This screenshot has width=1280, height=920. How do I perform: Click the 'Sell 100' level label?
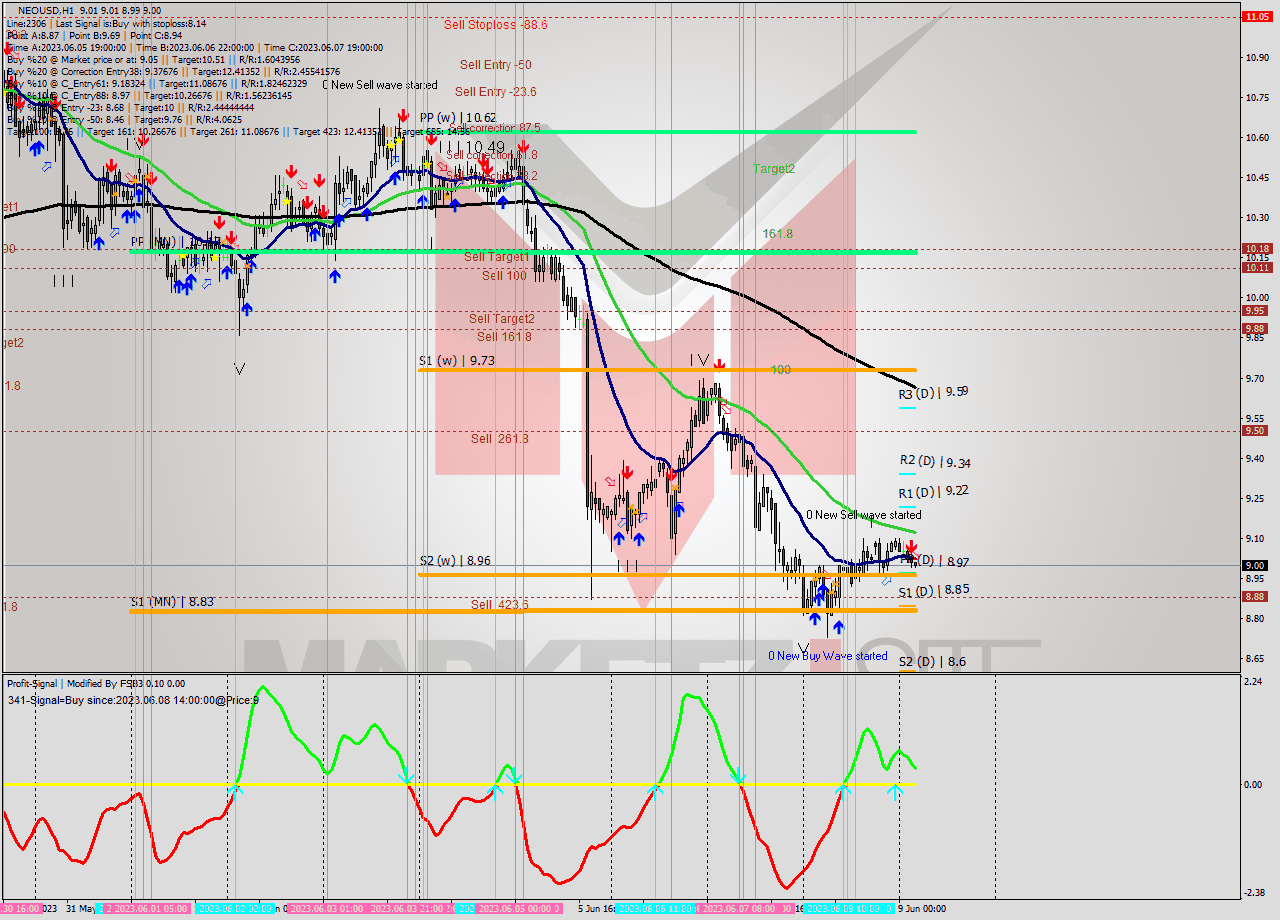(x=504, y=275)
